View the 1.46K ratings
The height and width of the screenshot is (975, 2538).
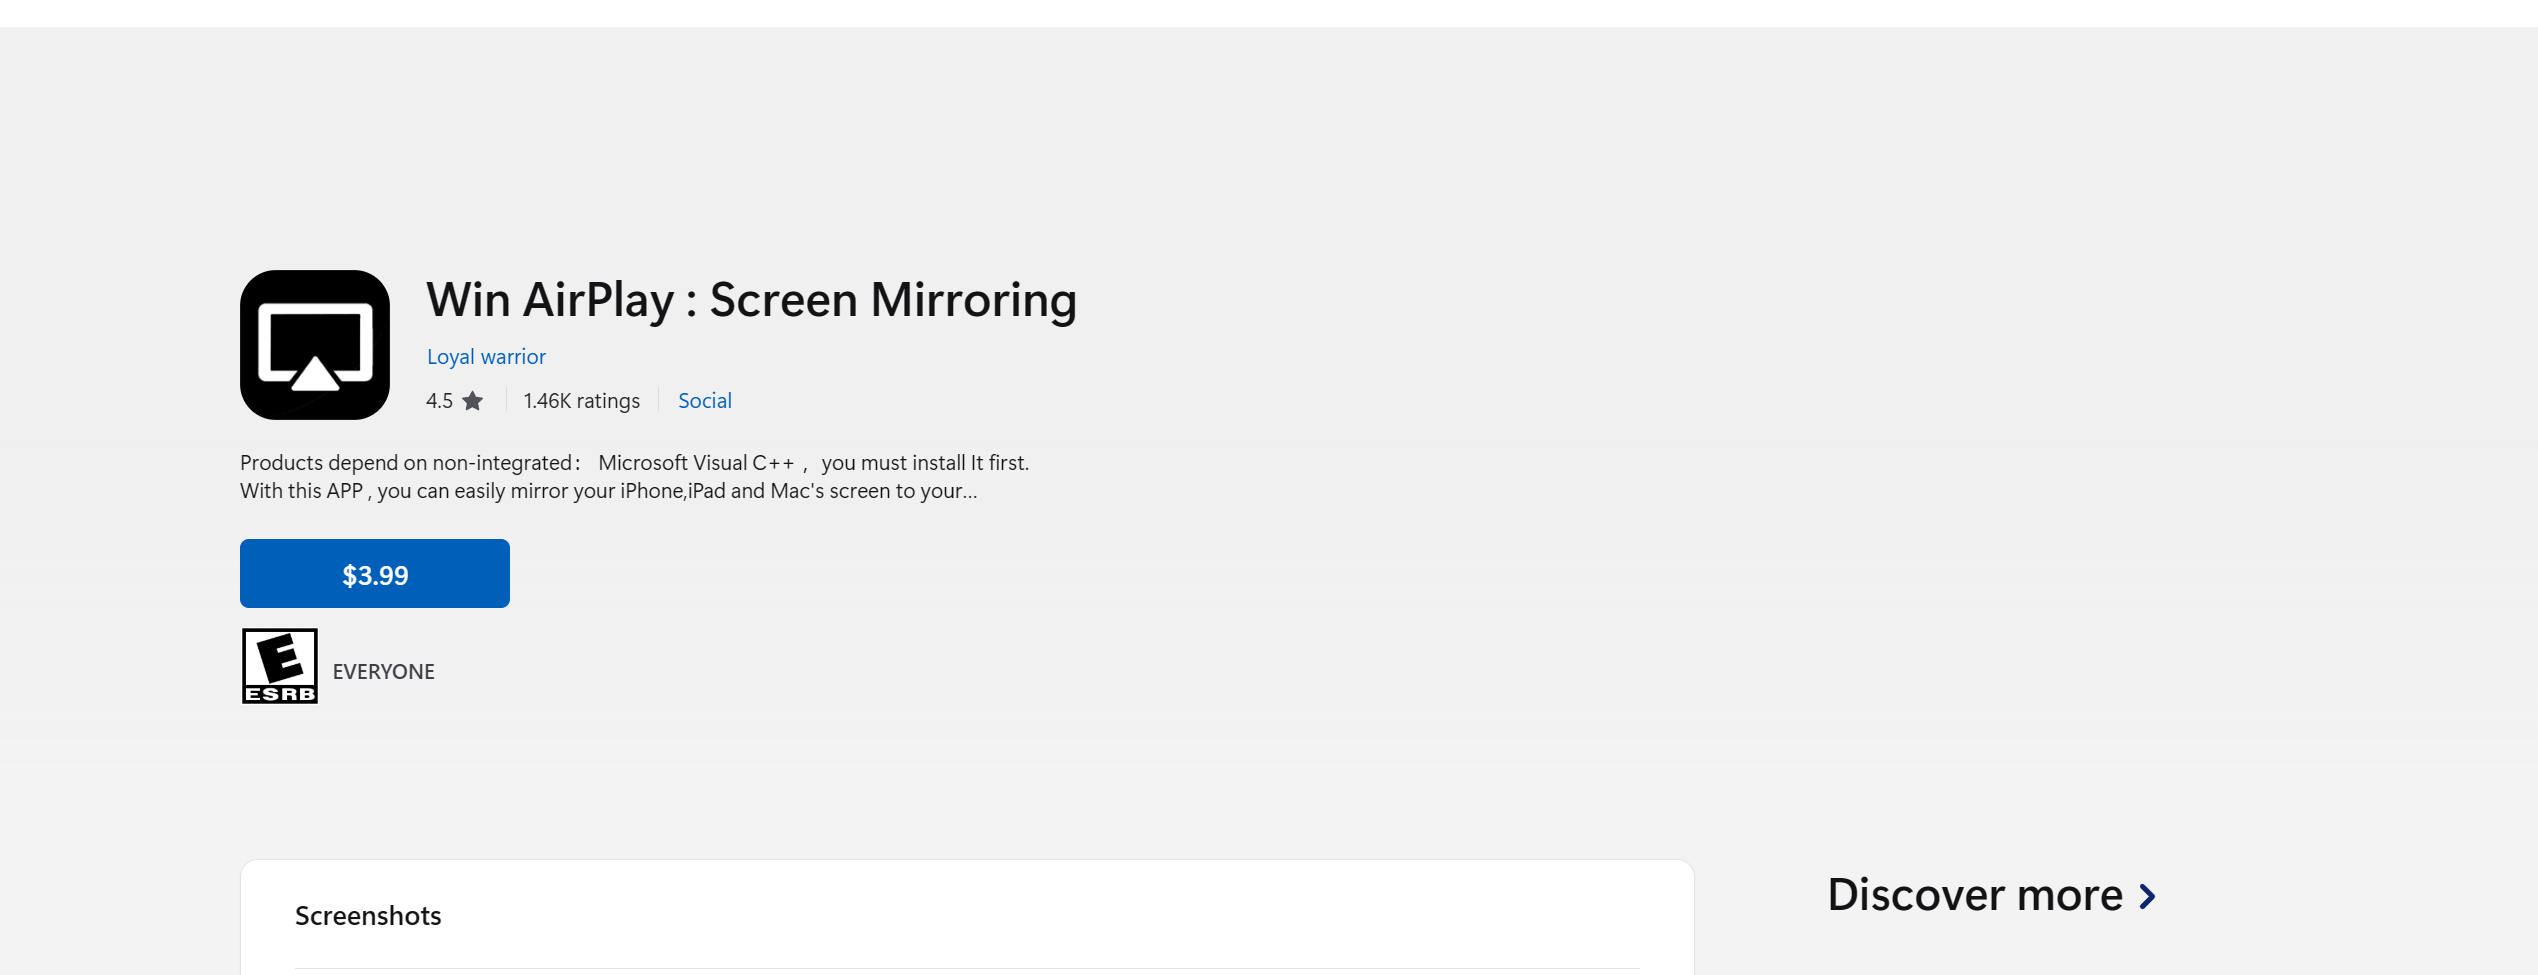[581, 401]
